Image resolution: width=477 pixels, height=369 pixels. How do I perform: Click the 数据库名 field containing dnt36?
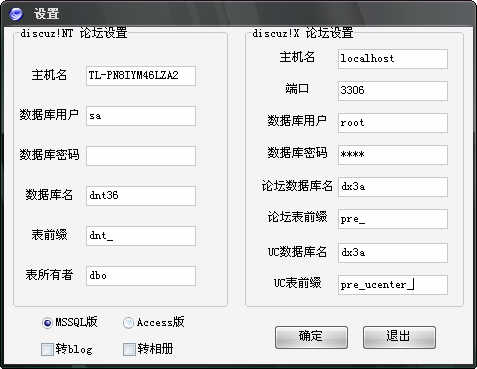(x=141, y=196)
